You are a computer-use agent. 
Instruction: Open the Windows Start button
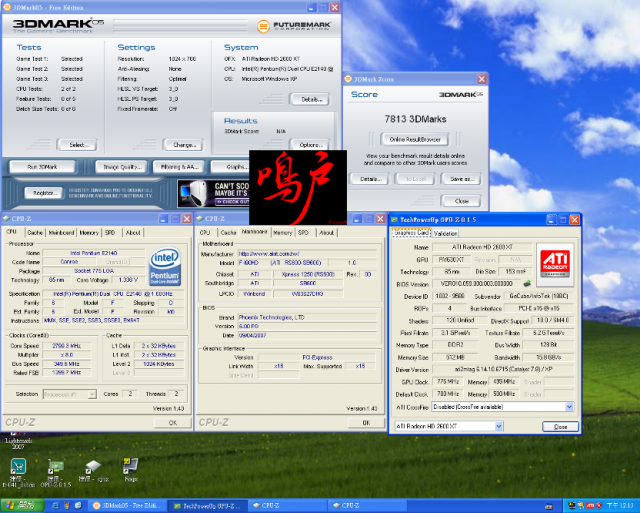pyautogui.click(x=22, y=505)
